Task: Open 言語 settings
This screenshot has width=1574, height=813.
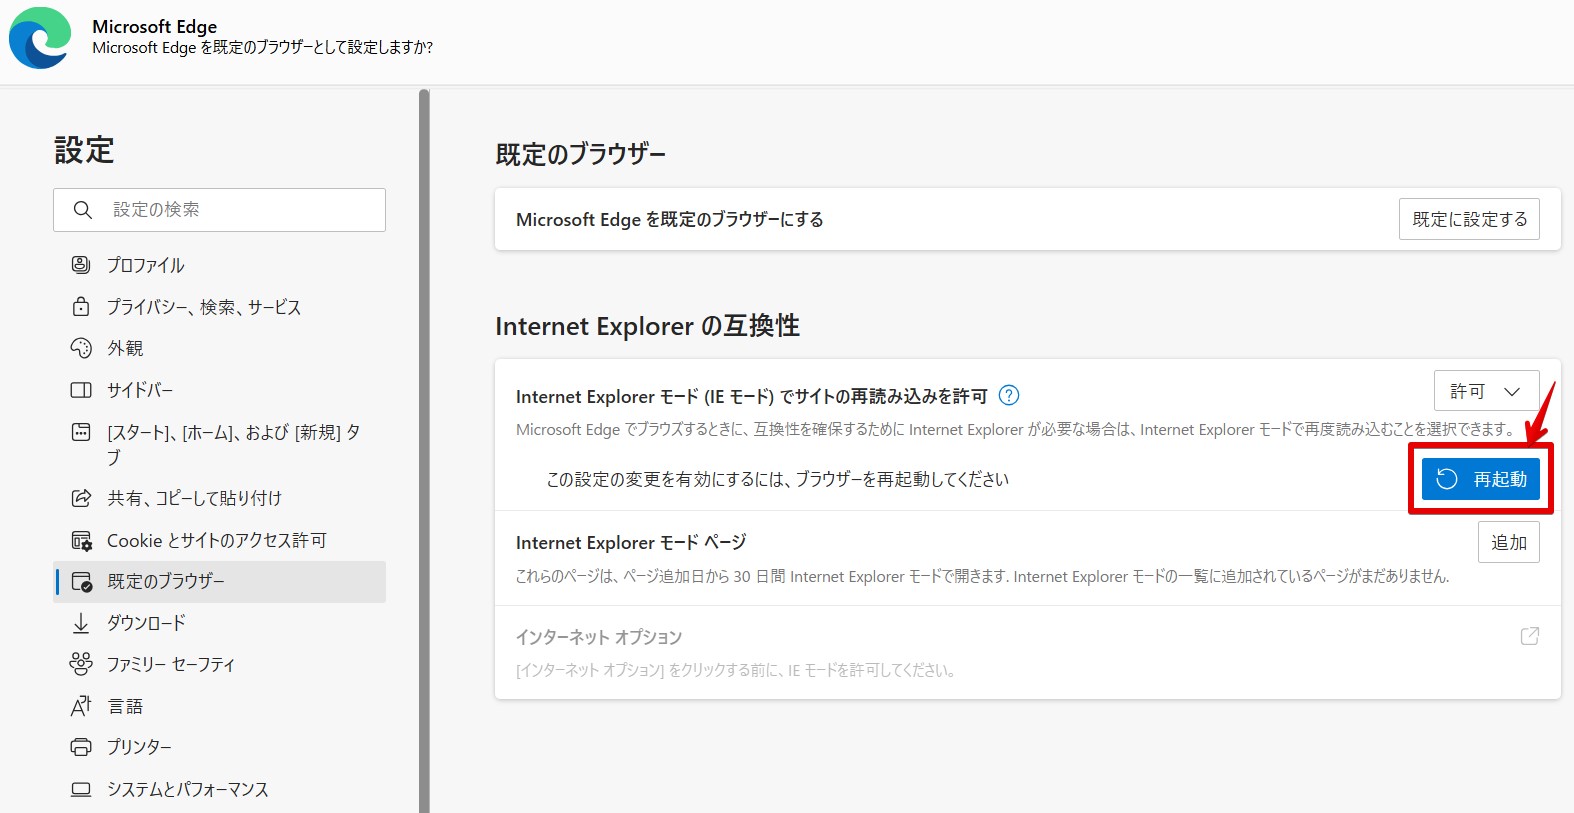Action: [220, 706]
